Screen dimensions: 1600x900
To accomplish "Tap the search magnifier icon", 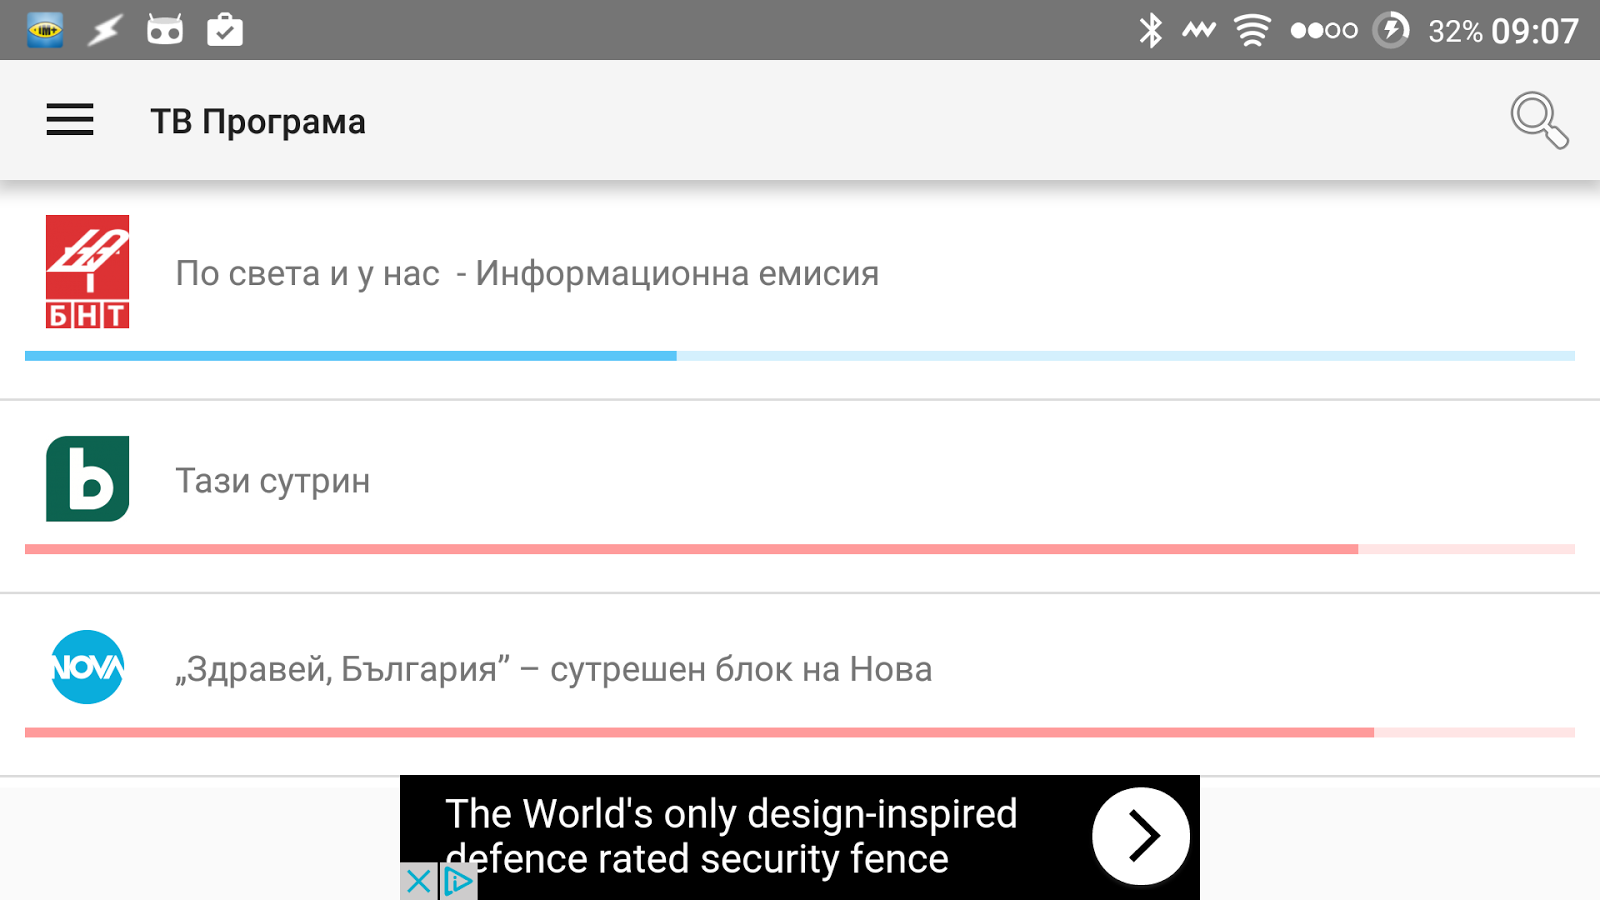I will (x=1538, y=120).
